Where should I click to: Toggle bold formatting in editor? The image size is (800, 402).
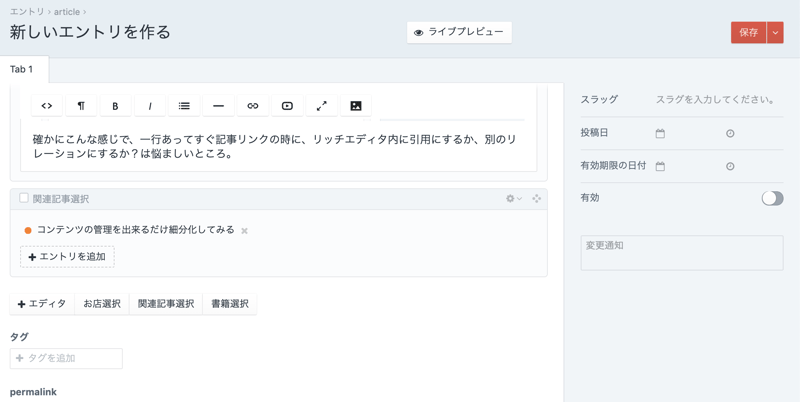115,106
